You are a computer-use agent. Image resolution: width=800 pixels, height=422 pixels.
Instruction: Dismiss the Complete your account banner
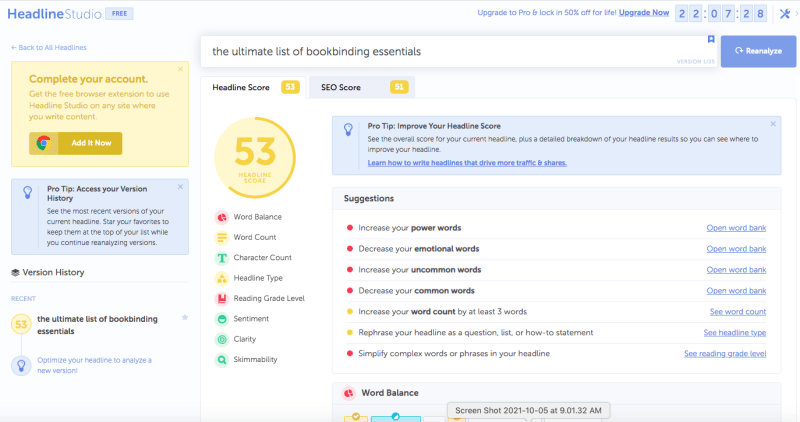click(x=180, y=69)
